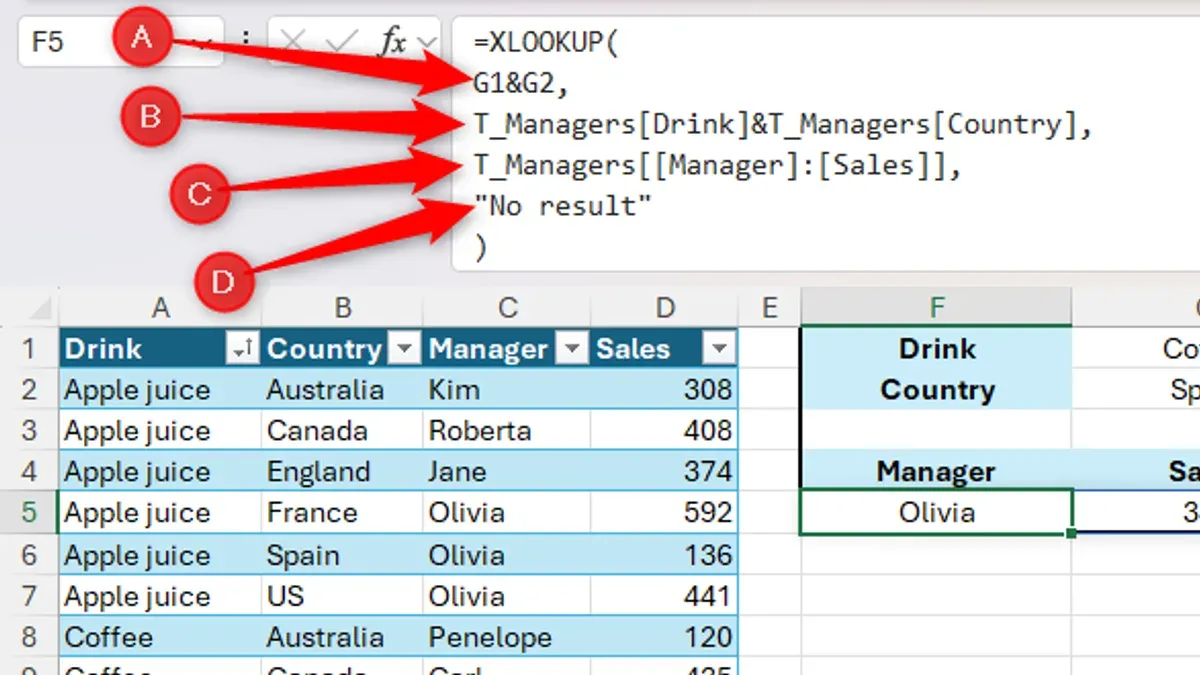This screenshot has width=1200, height=675.
Task: Select row 3 header
Action: (29, 431)
